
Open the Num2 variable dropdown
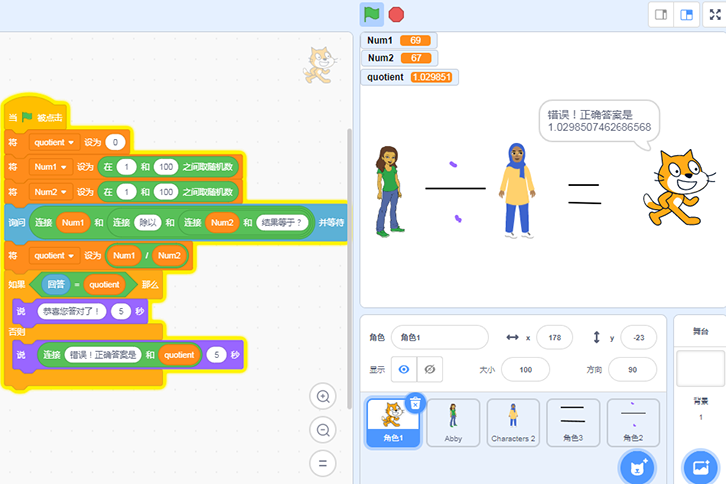tap(50, 190)
